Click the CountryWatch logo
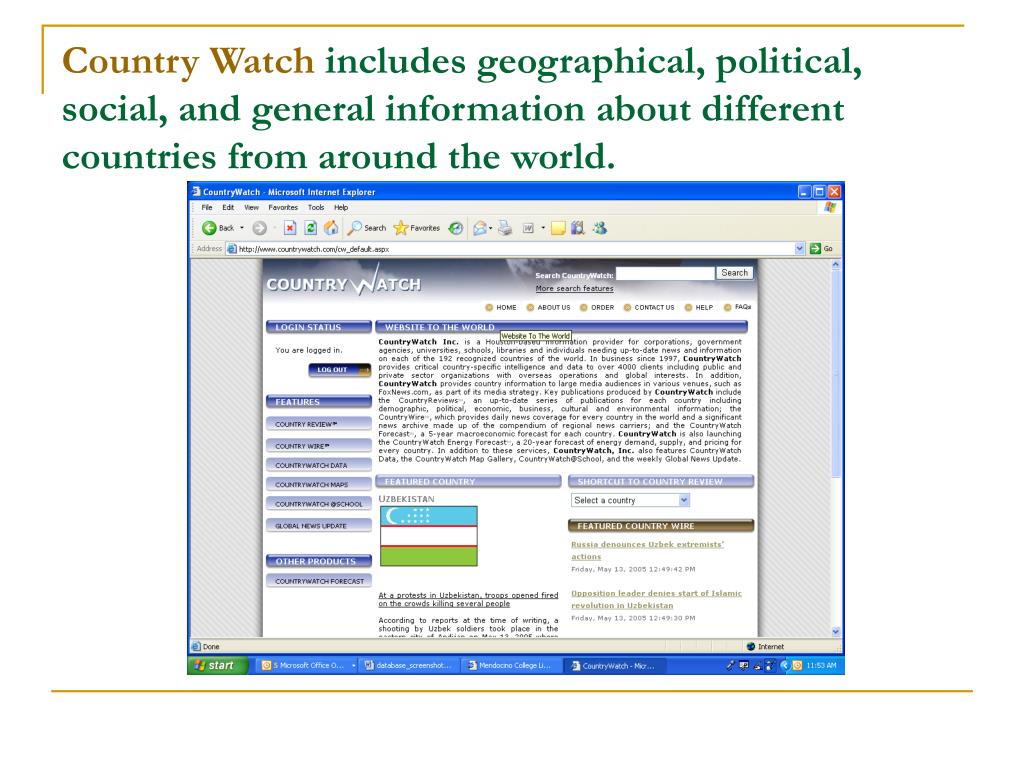1024x768 pixels. (344, 283)
